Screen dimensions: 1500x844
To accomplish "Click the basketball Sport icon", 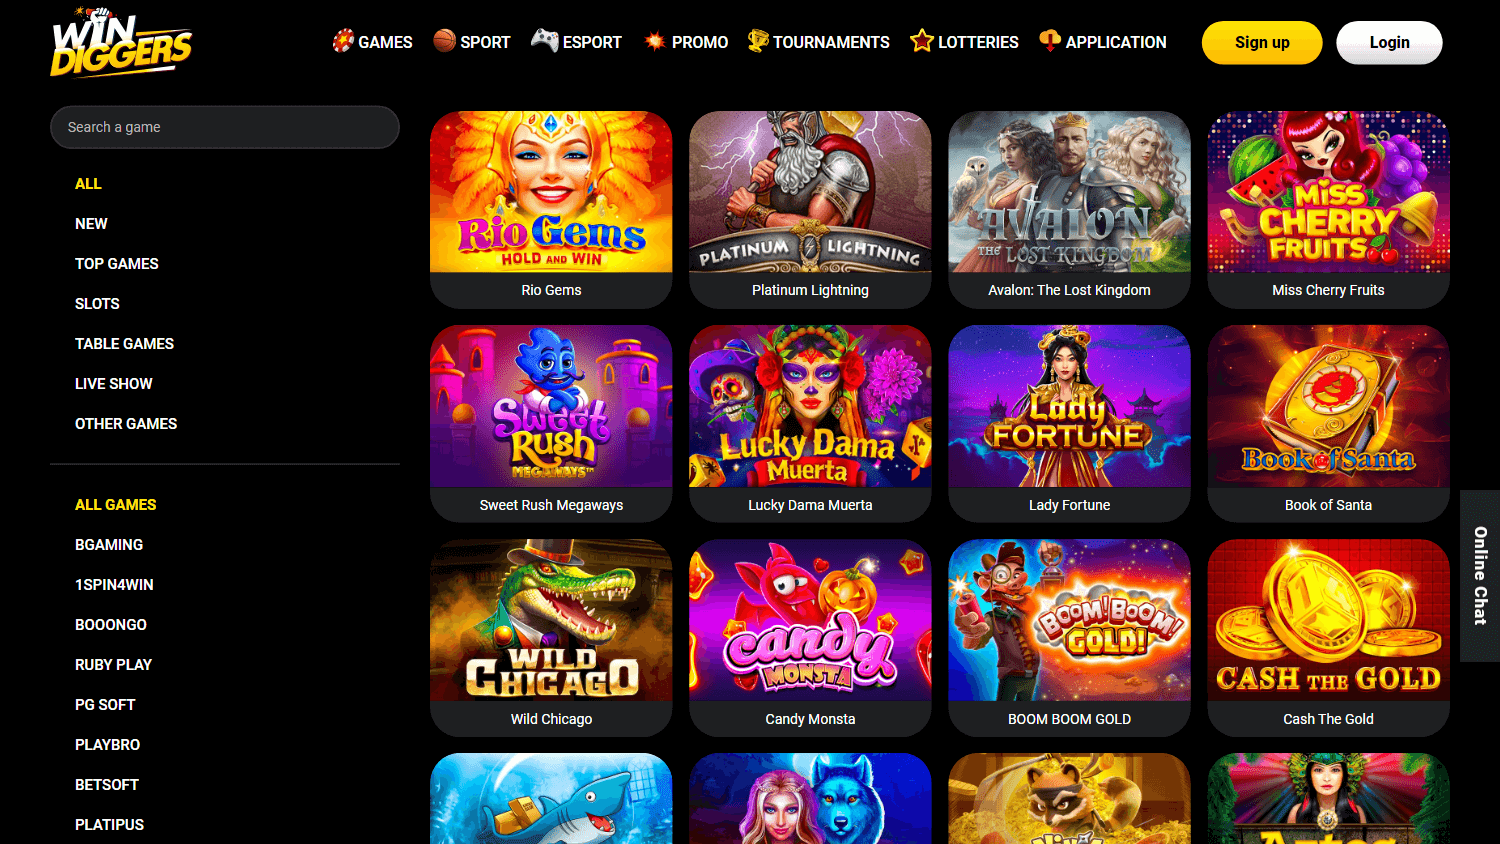I will pos(444,41).
